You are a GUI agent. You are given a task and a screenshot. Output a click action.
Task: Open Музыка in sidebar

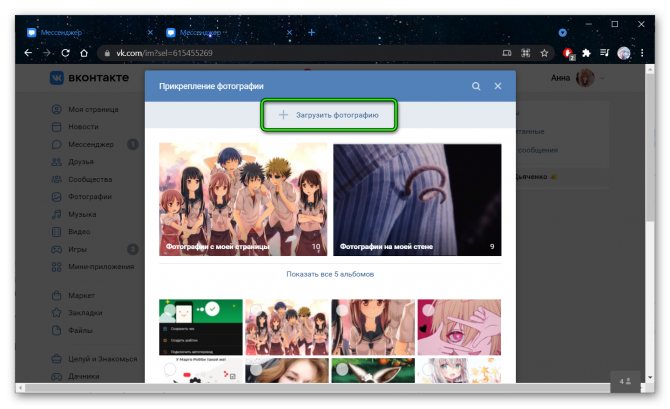pos(74,215)
